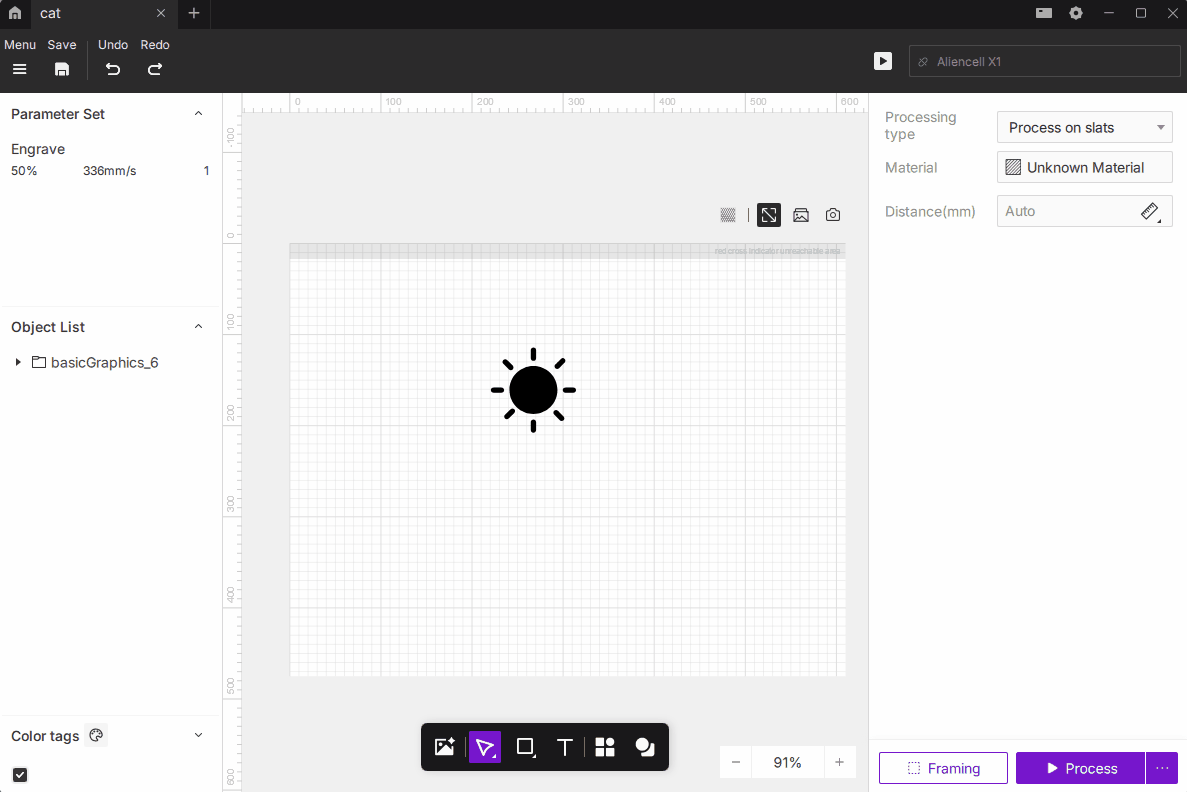Click the purple Process button
Screen dimensions: 1187x792
tap(1080, 768)
